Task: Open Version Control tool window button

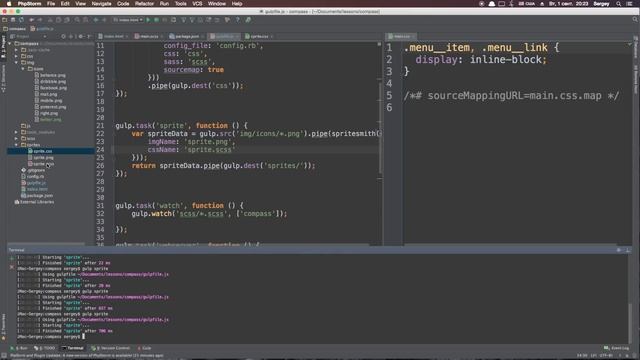Action: click(x=111, y=348)
